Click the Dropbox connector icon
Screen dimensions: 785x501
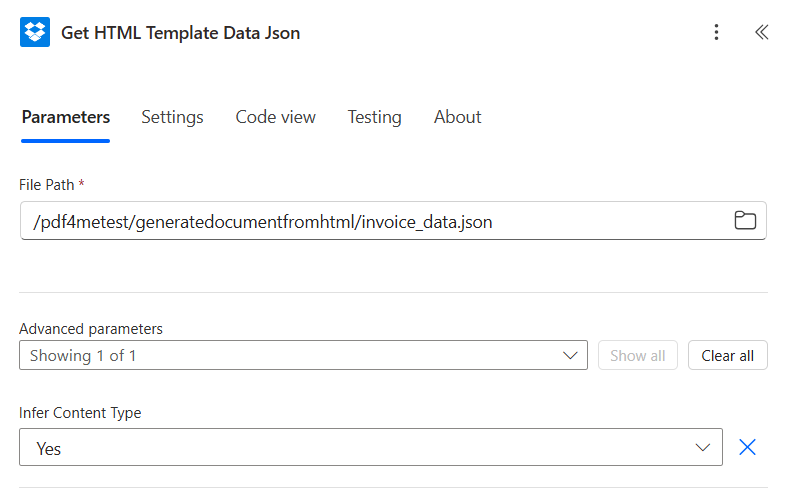(35, 33)
